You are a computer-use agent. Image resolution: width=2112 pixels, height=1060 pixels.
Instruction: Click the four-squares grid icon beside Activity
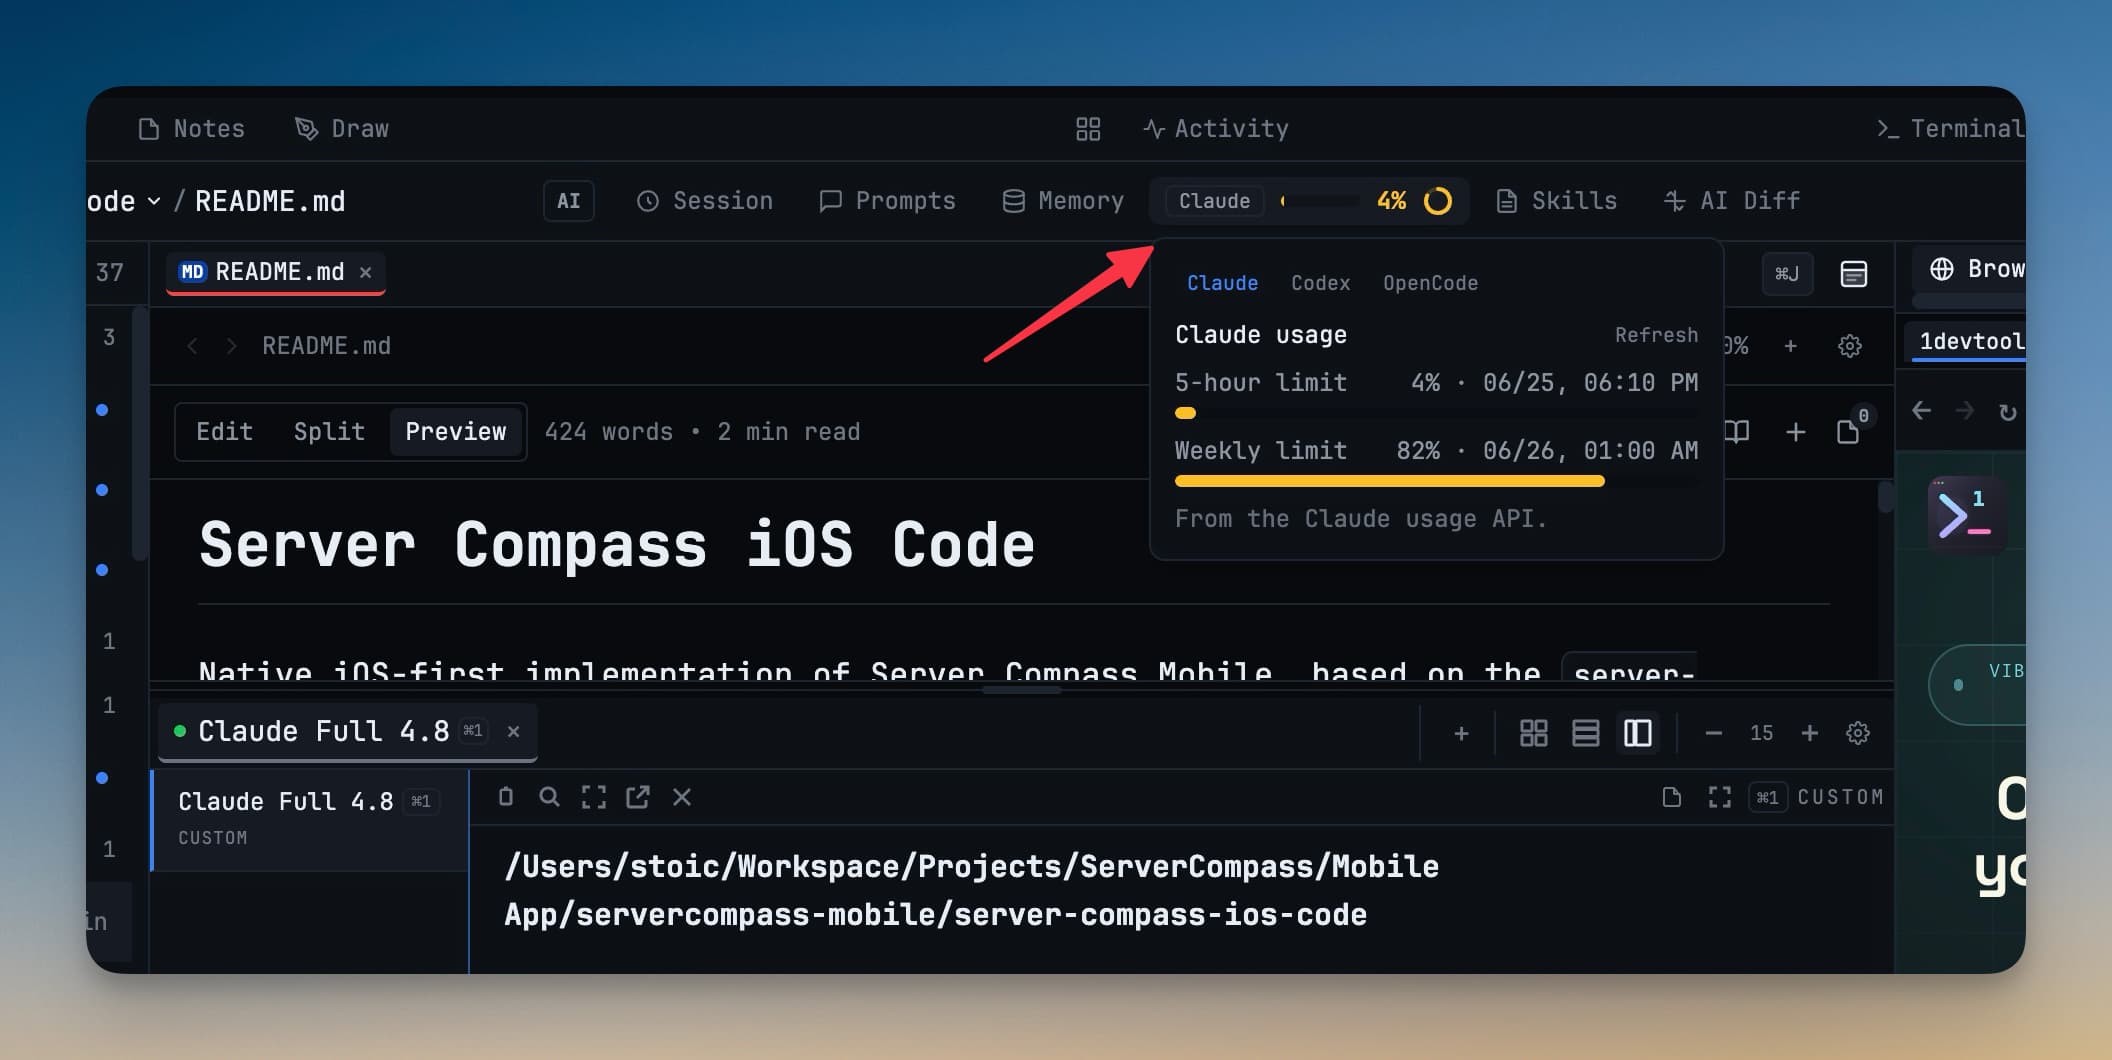1088,129
